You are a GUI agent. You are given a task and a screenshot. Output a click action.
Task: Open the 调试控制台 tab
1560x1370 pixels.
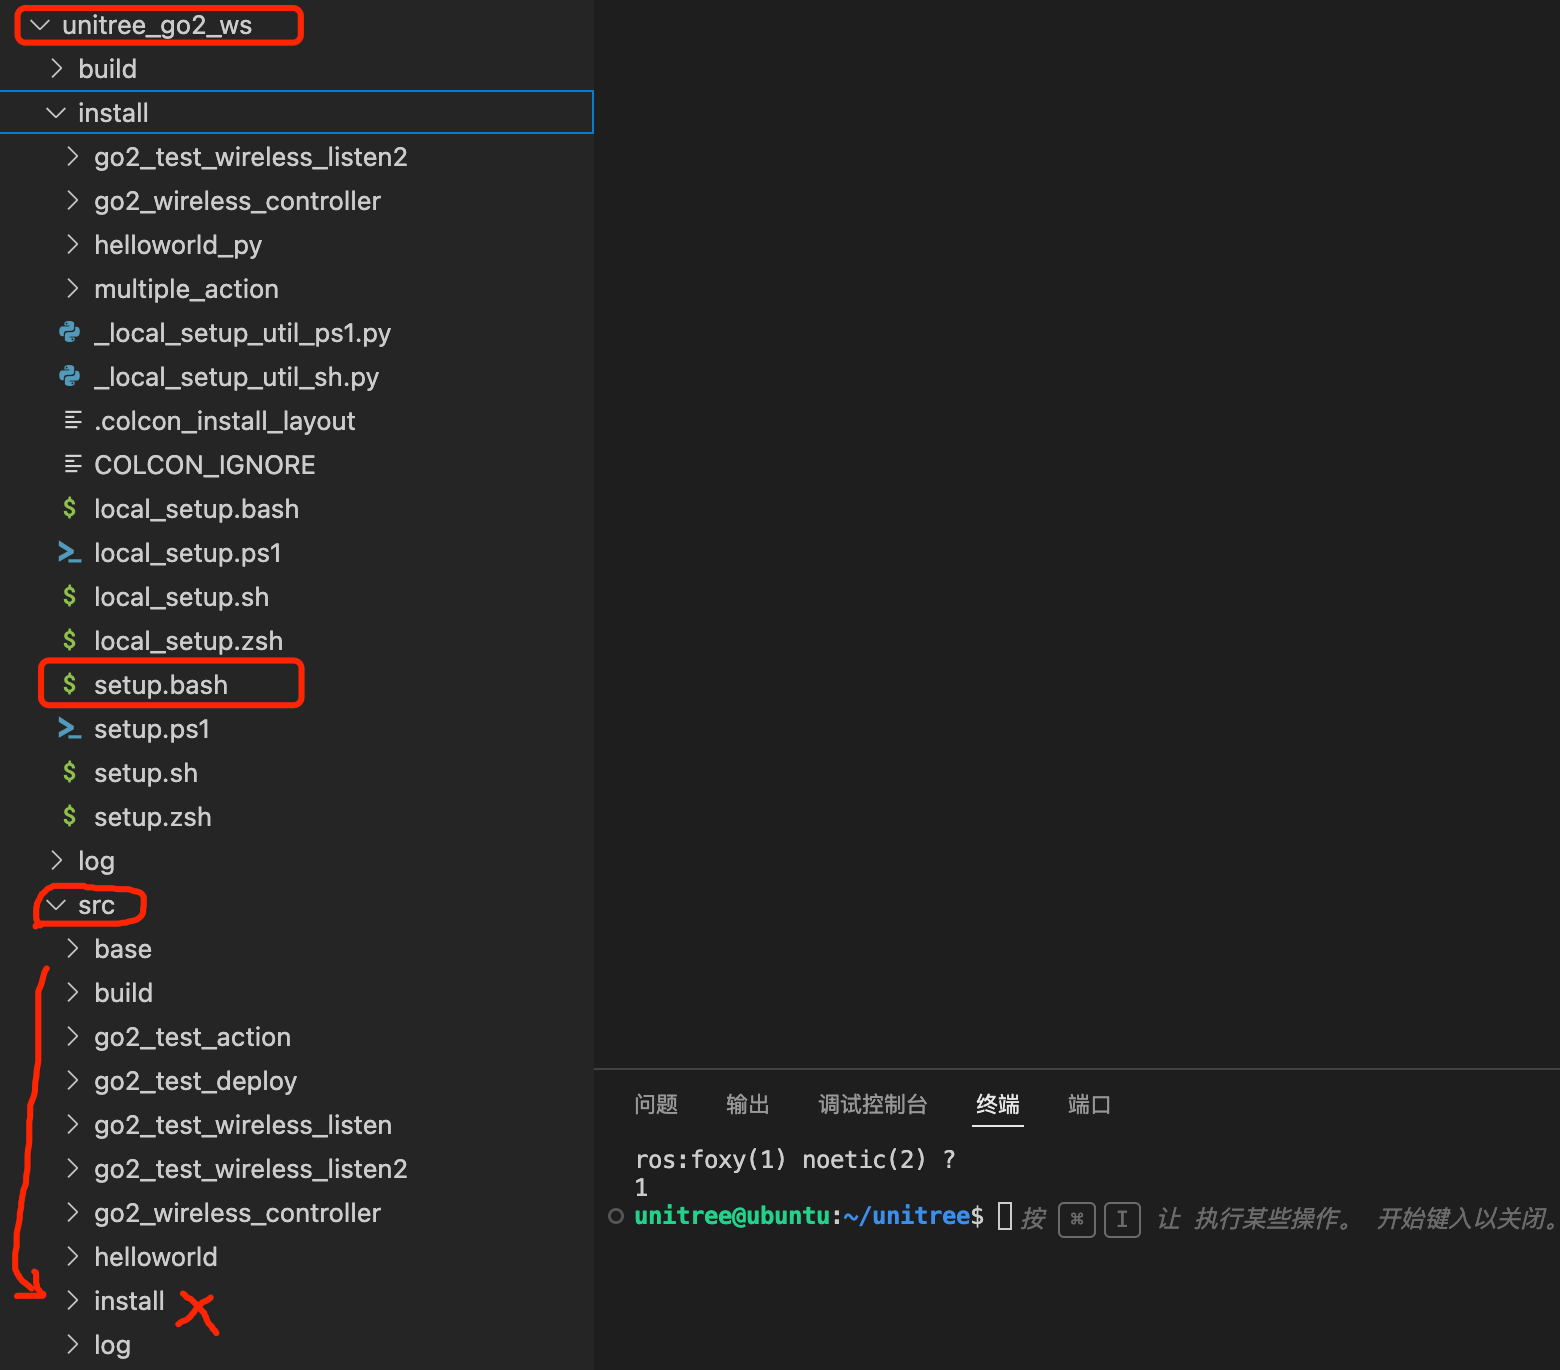pyautogui.click(x=872, y=1104)
